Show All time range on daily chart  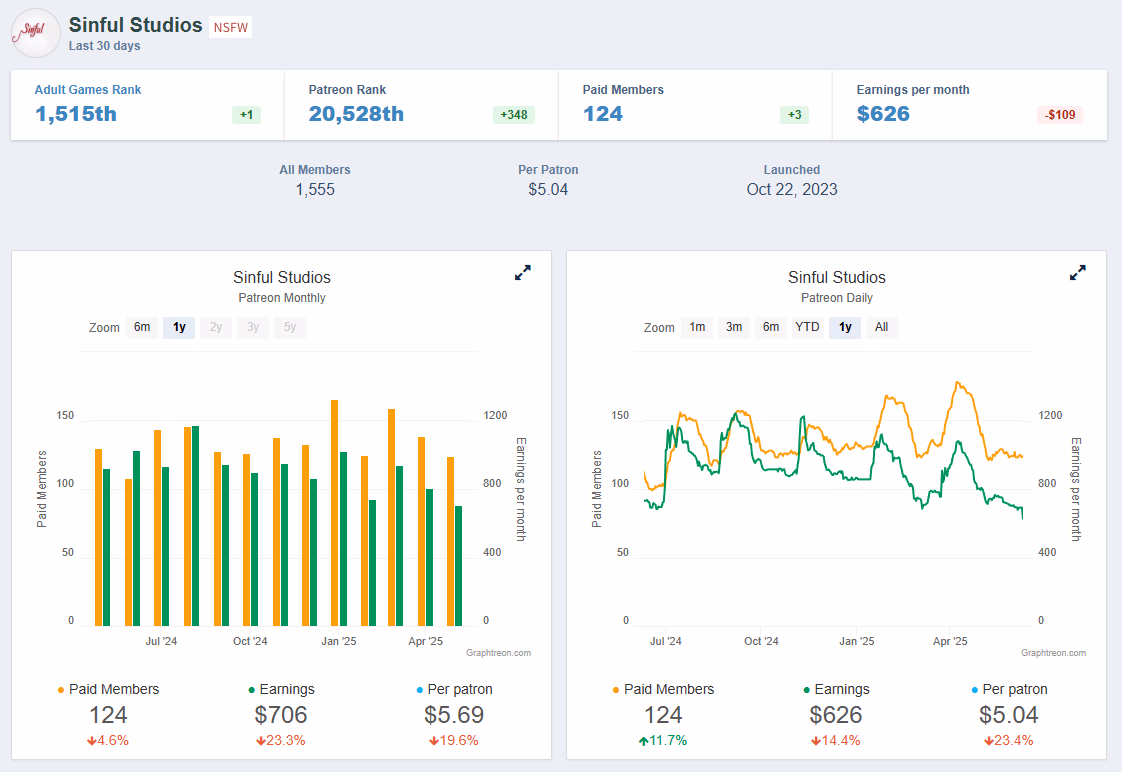(881, 327)
